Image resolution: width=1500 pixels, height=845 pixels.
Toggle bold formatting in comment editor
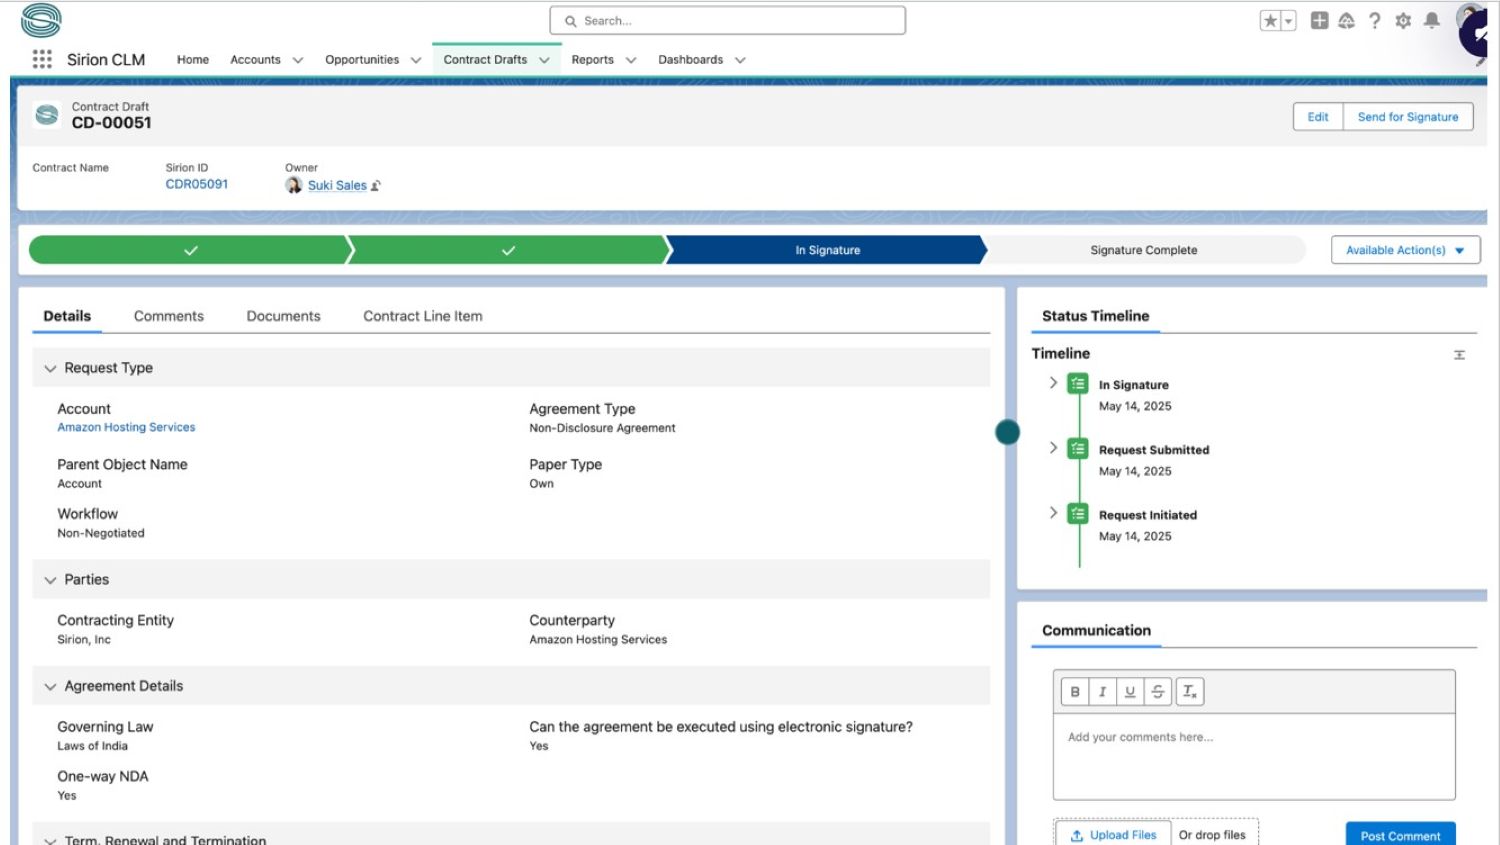pos(1075,691)
